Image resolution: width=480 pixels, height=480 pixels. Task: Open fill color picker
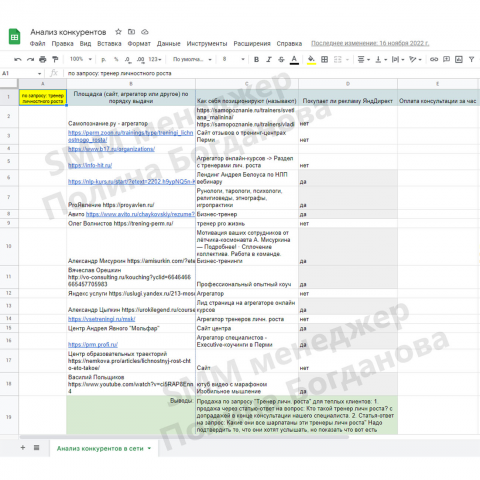pyautogui.click(x=311, y=60)
